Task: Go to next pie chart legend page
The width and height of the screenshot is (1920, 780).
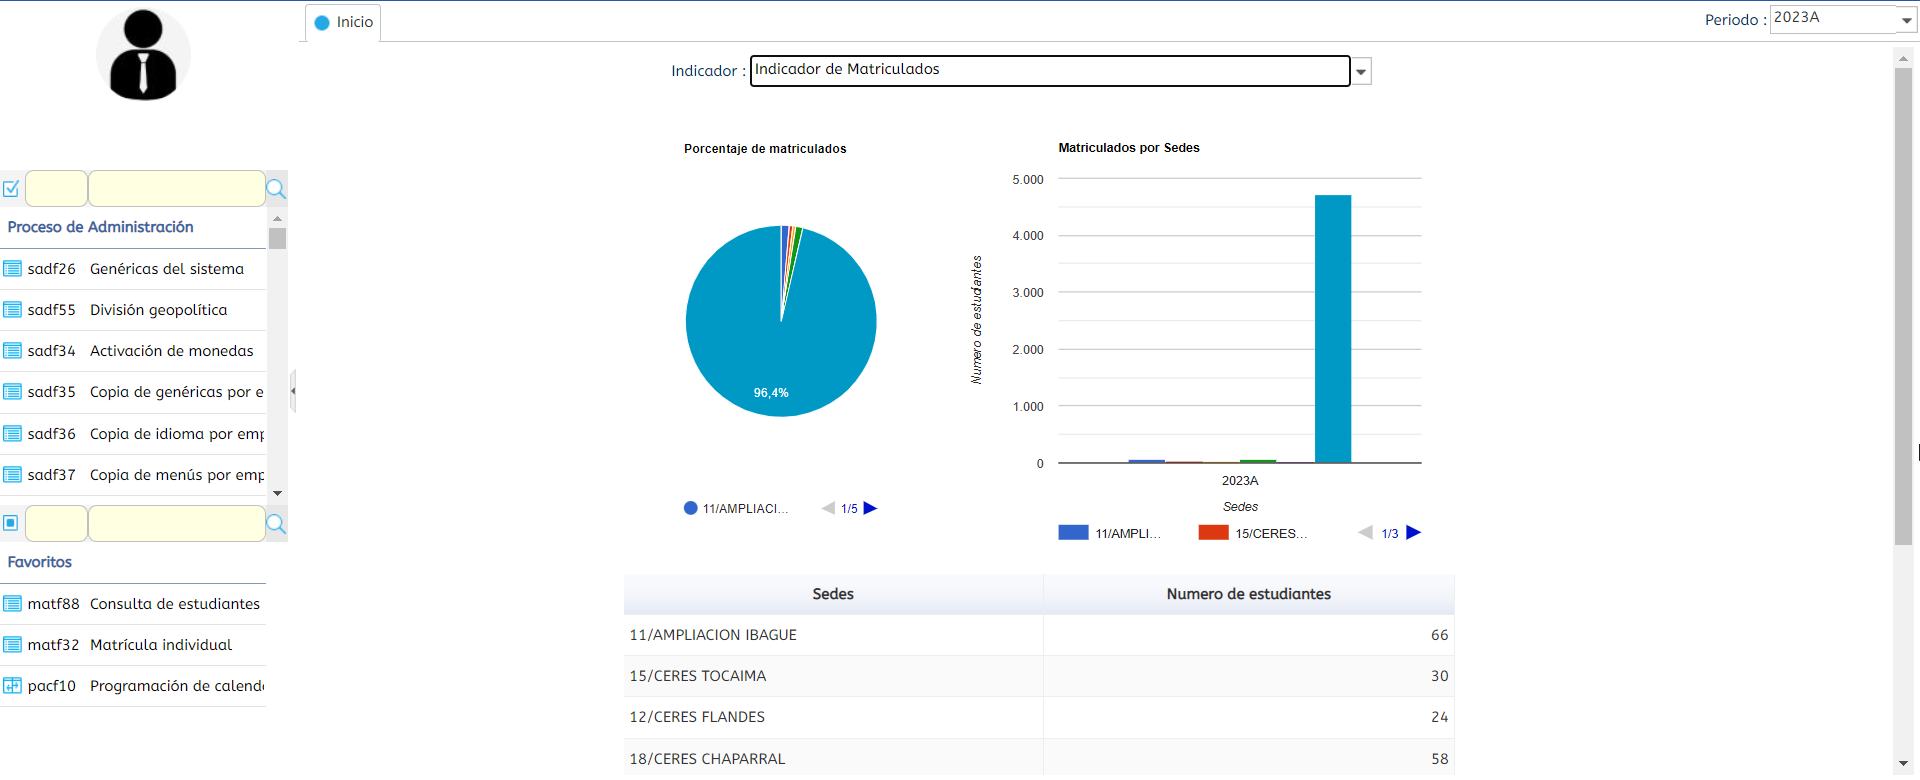Action: [870, 508]
